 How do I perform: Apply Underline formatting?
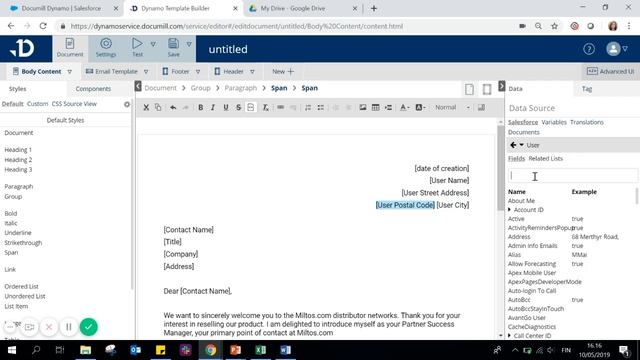(226, 107)
